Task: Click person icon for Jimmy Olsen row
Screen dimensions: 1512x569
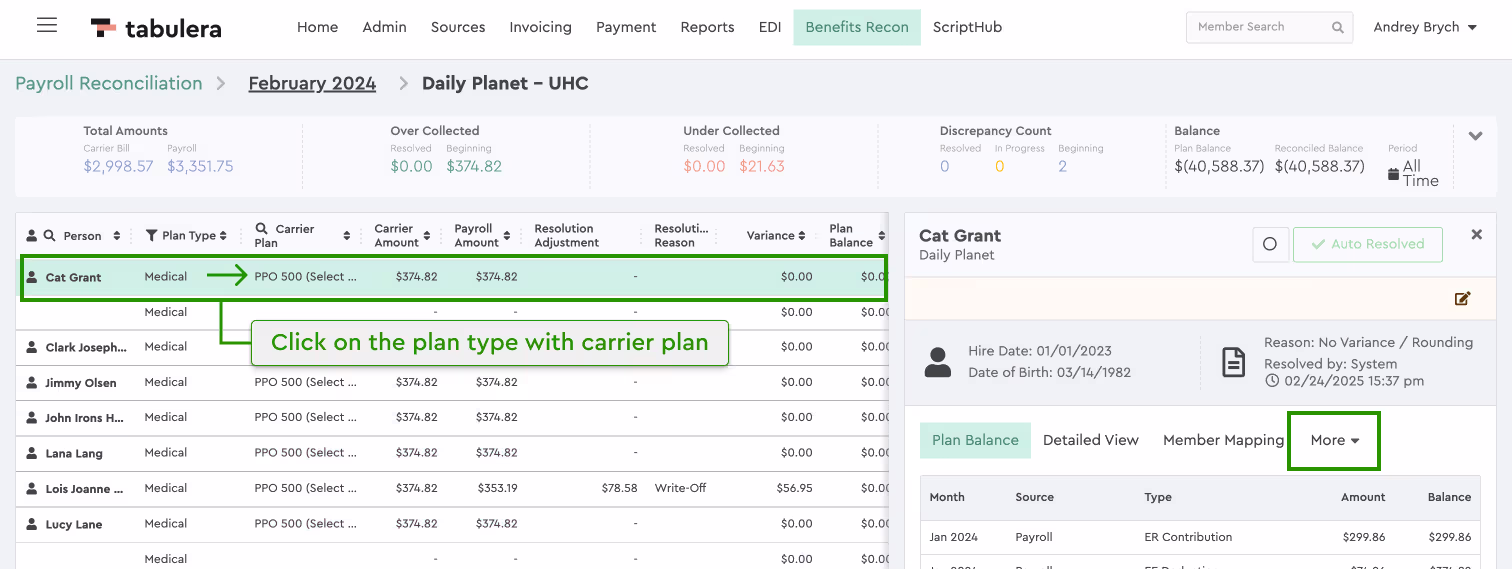Action: (x=32, y=382)
